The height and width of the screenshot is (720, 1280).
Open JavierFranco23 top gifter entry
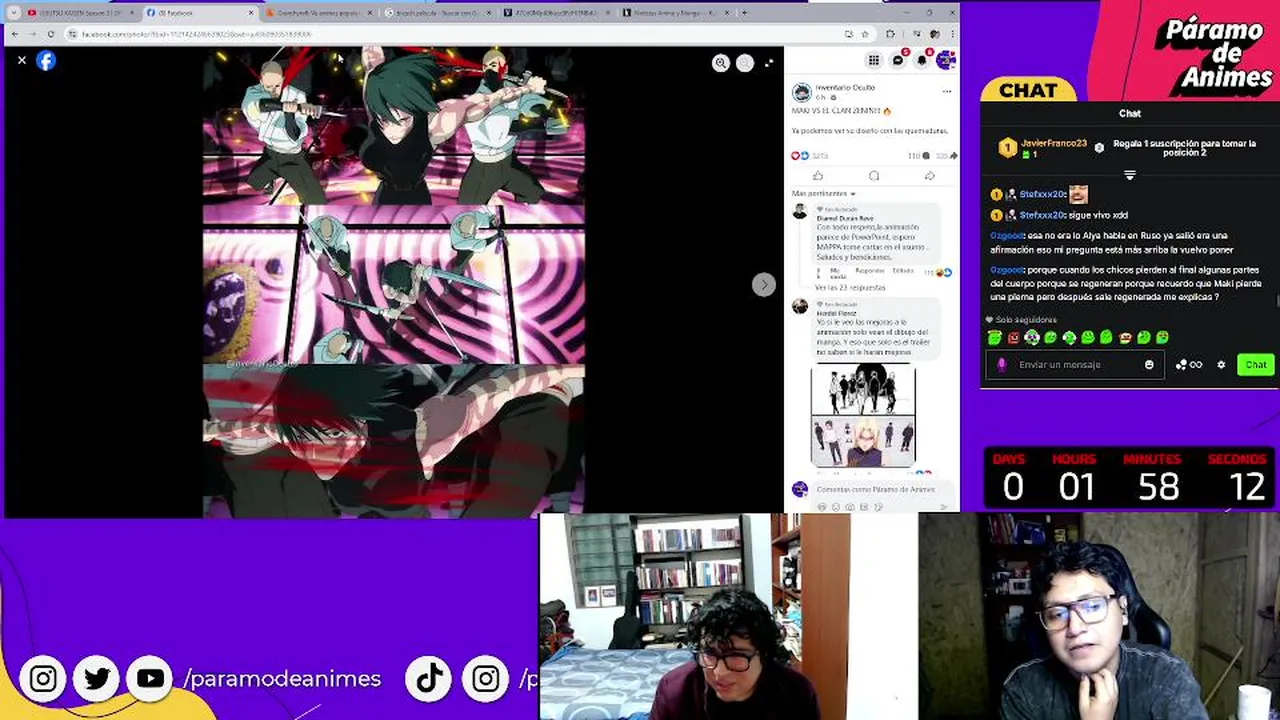(x=1043, y=148)
